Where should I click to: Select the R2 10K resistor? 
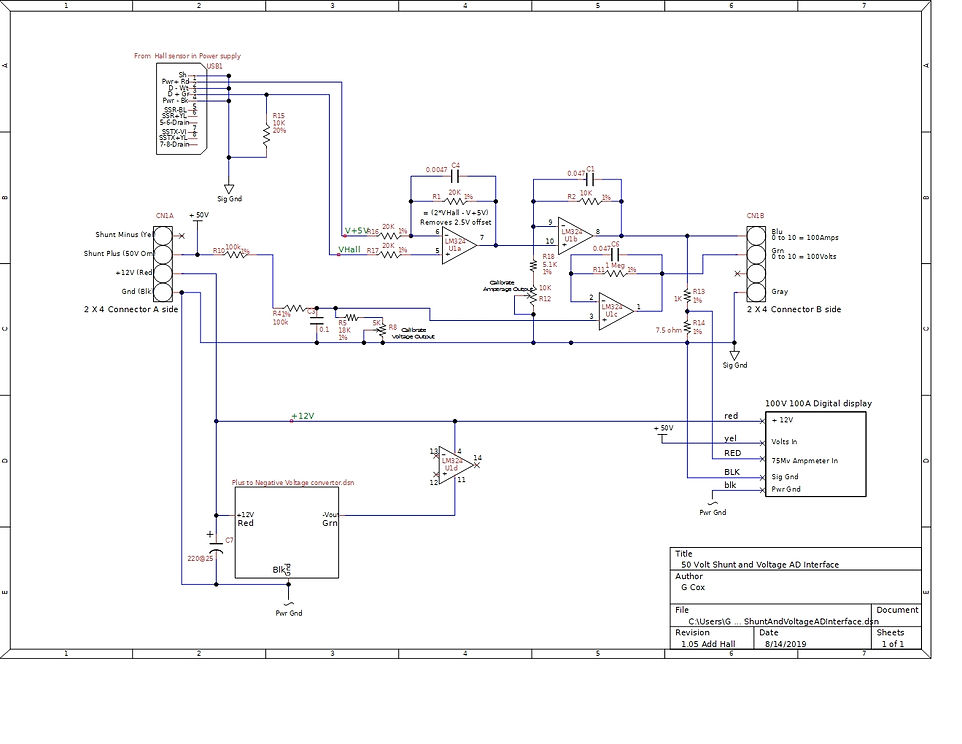coord(592,201)
